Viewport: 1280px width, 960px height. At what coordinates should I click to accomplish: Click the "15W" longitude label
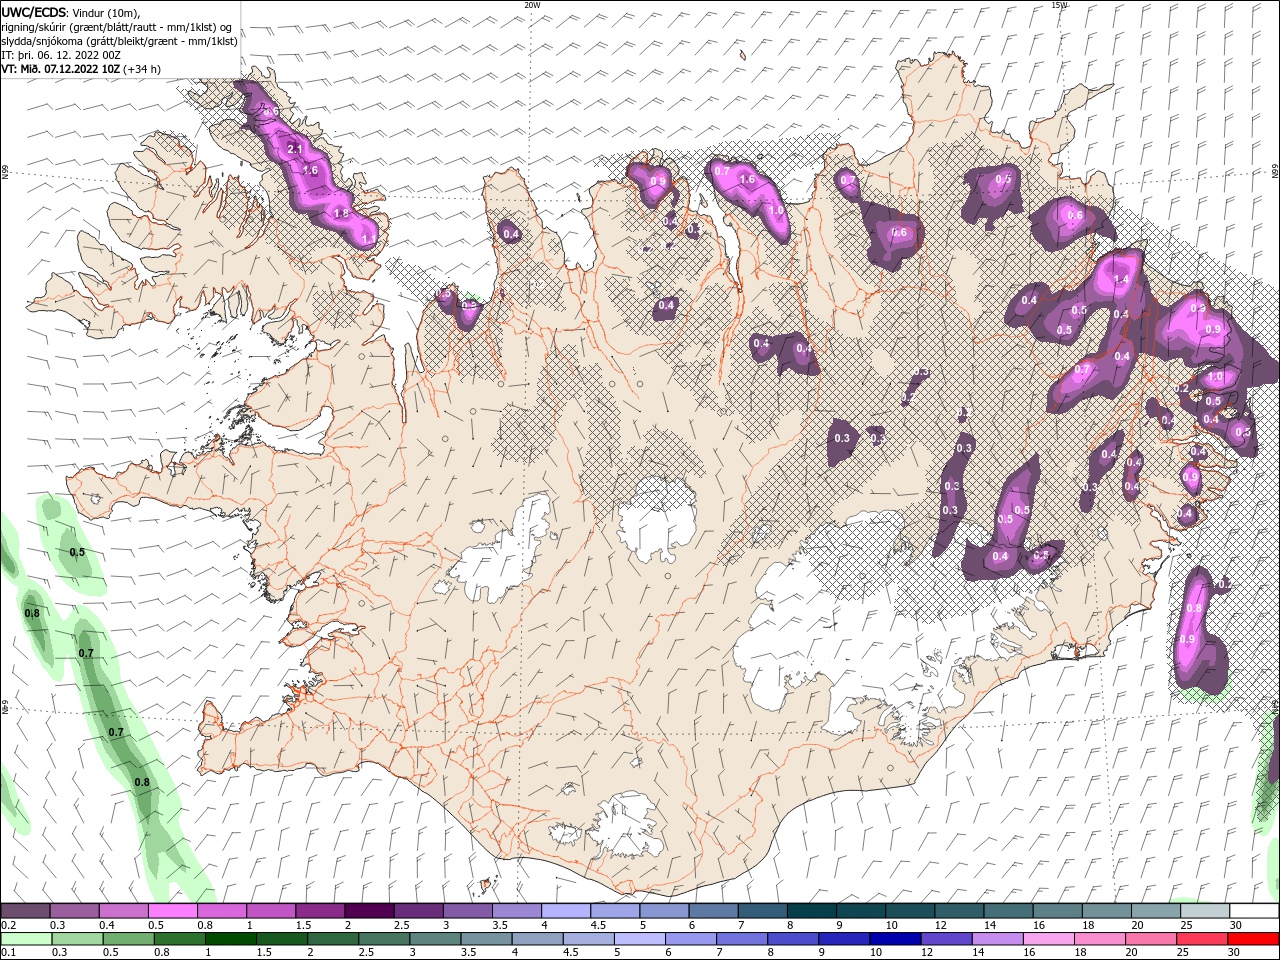pos(1059,5)
